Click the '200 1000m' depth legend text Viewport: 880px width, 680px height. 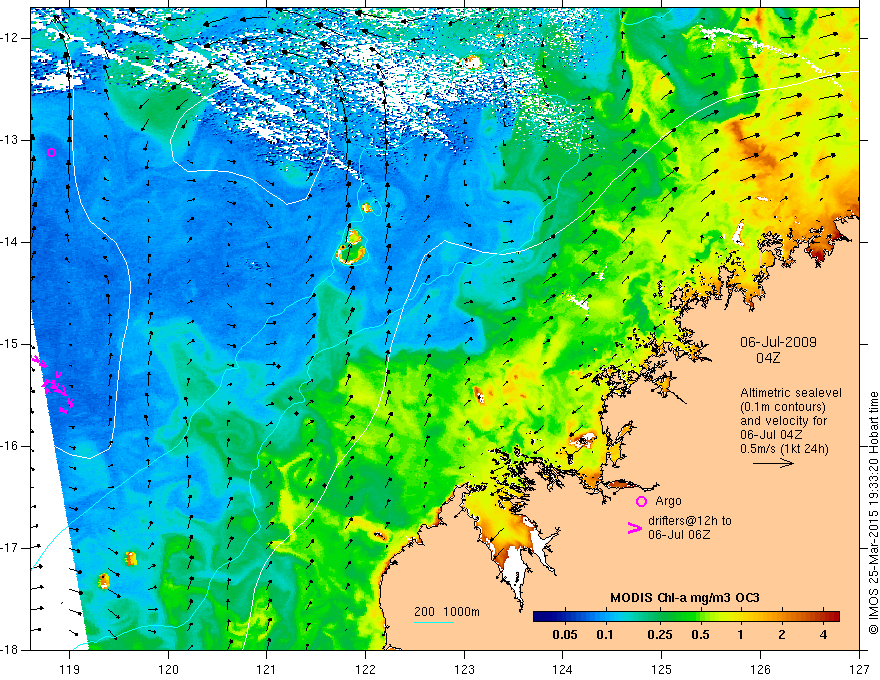(x=447, y=612)
